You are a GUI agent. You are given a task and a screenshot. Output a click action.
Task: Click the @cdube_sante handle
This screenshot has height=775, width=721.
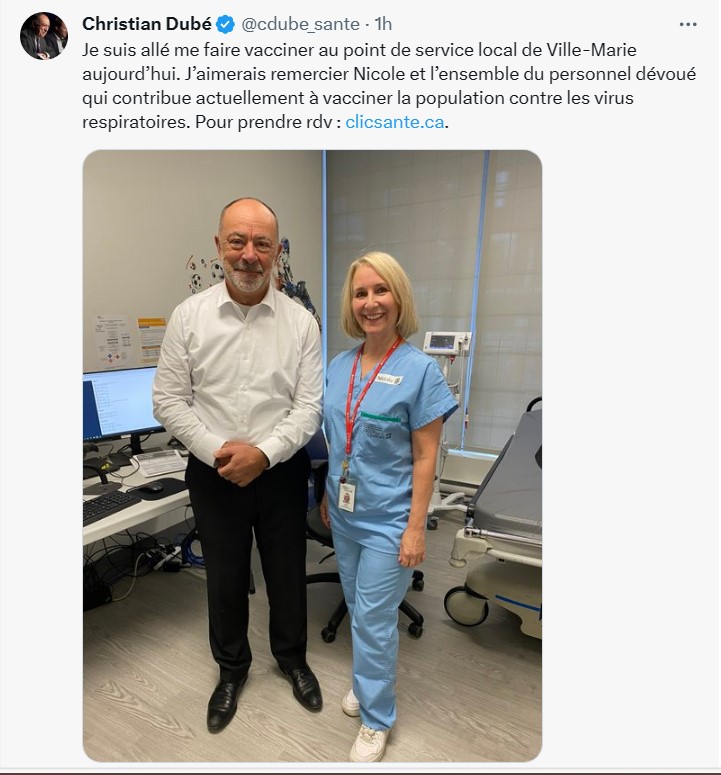pos(300,24)
